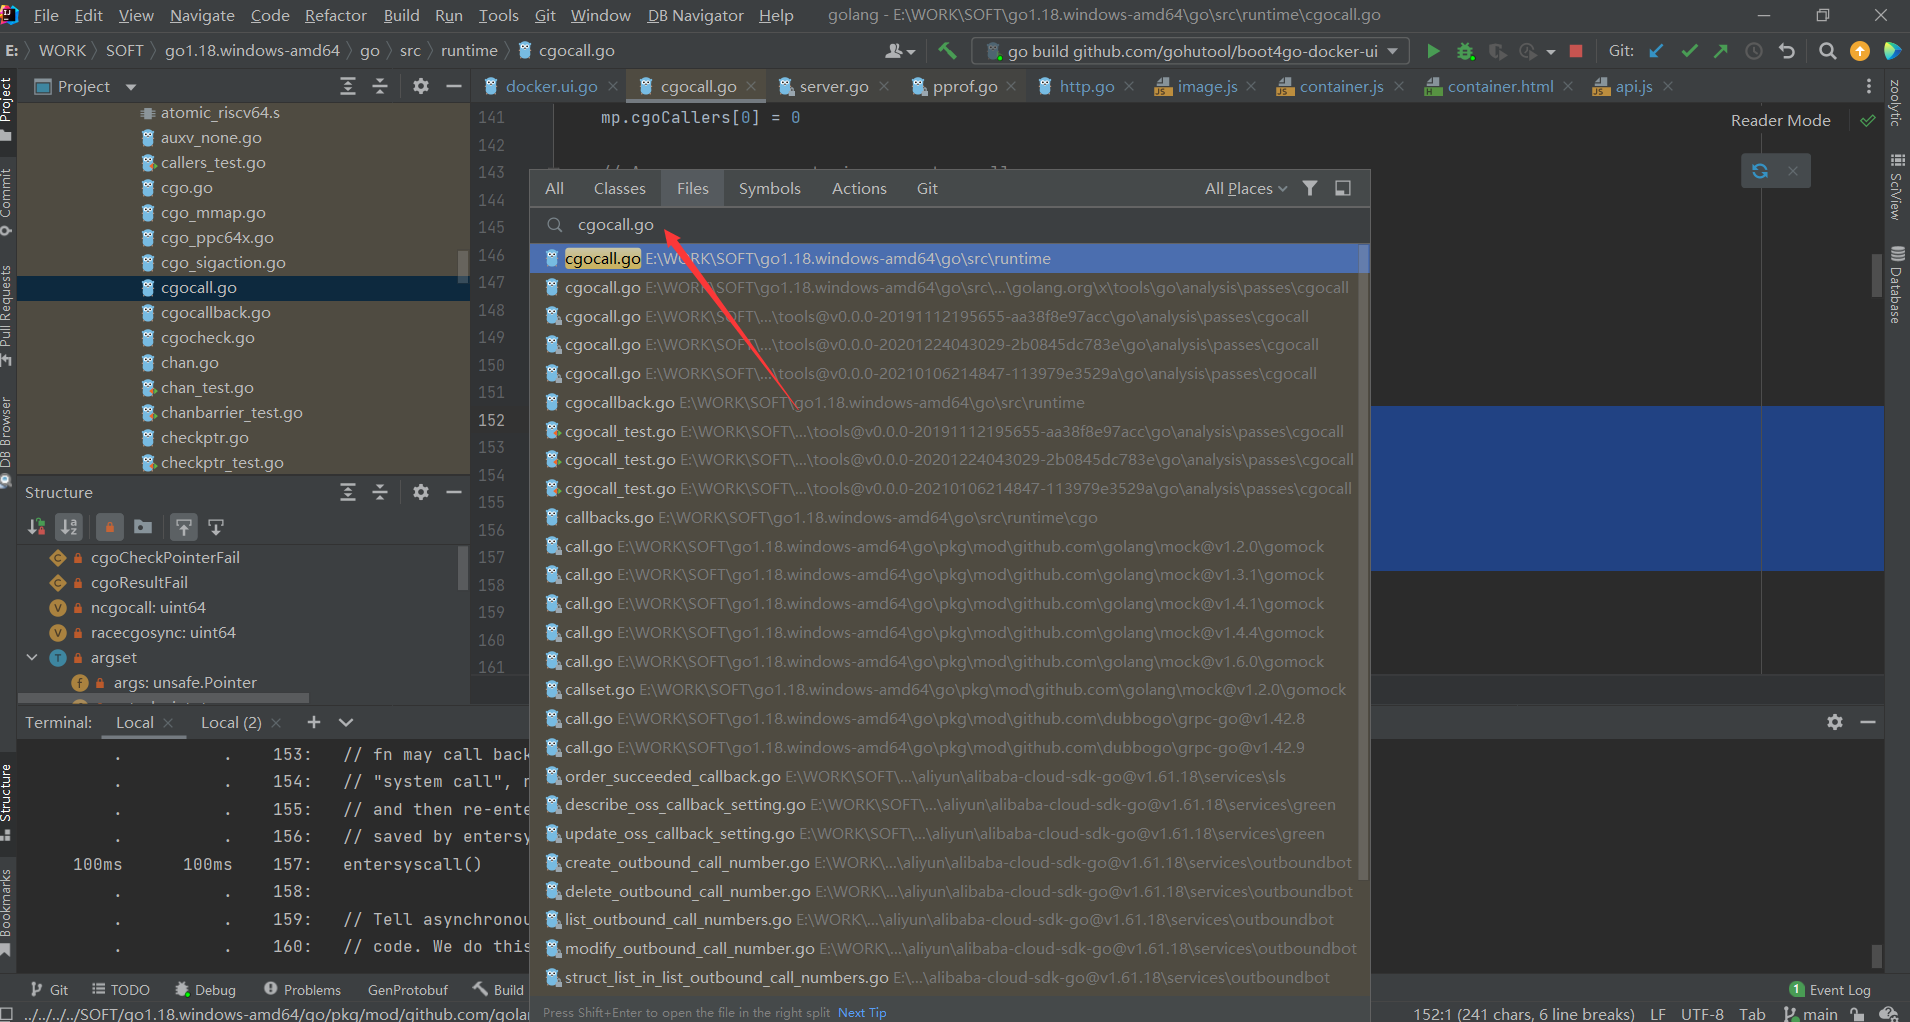The image size is (1910, 1022).
Task: Open the Refactor menu
Action: click(x=335, y=15)
